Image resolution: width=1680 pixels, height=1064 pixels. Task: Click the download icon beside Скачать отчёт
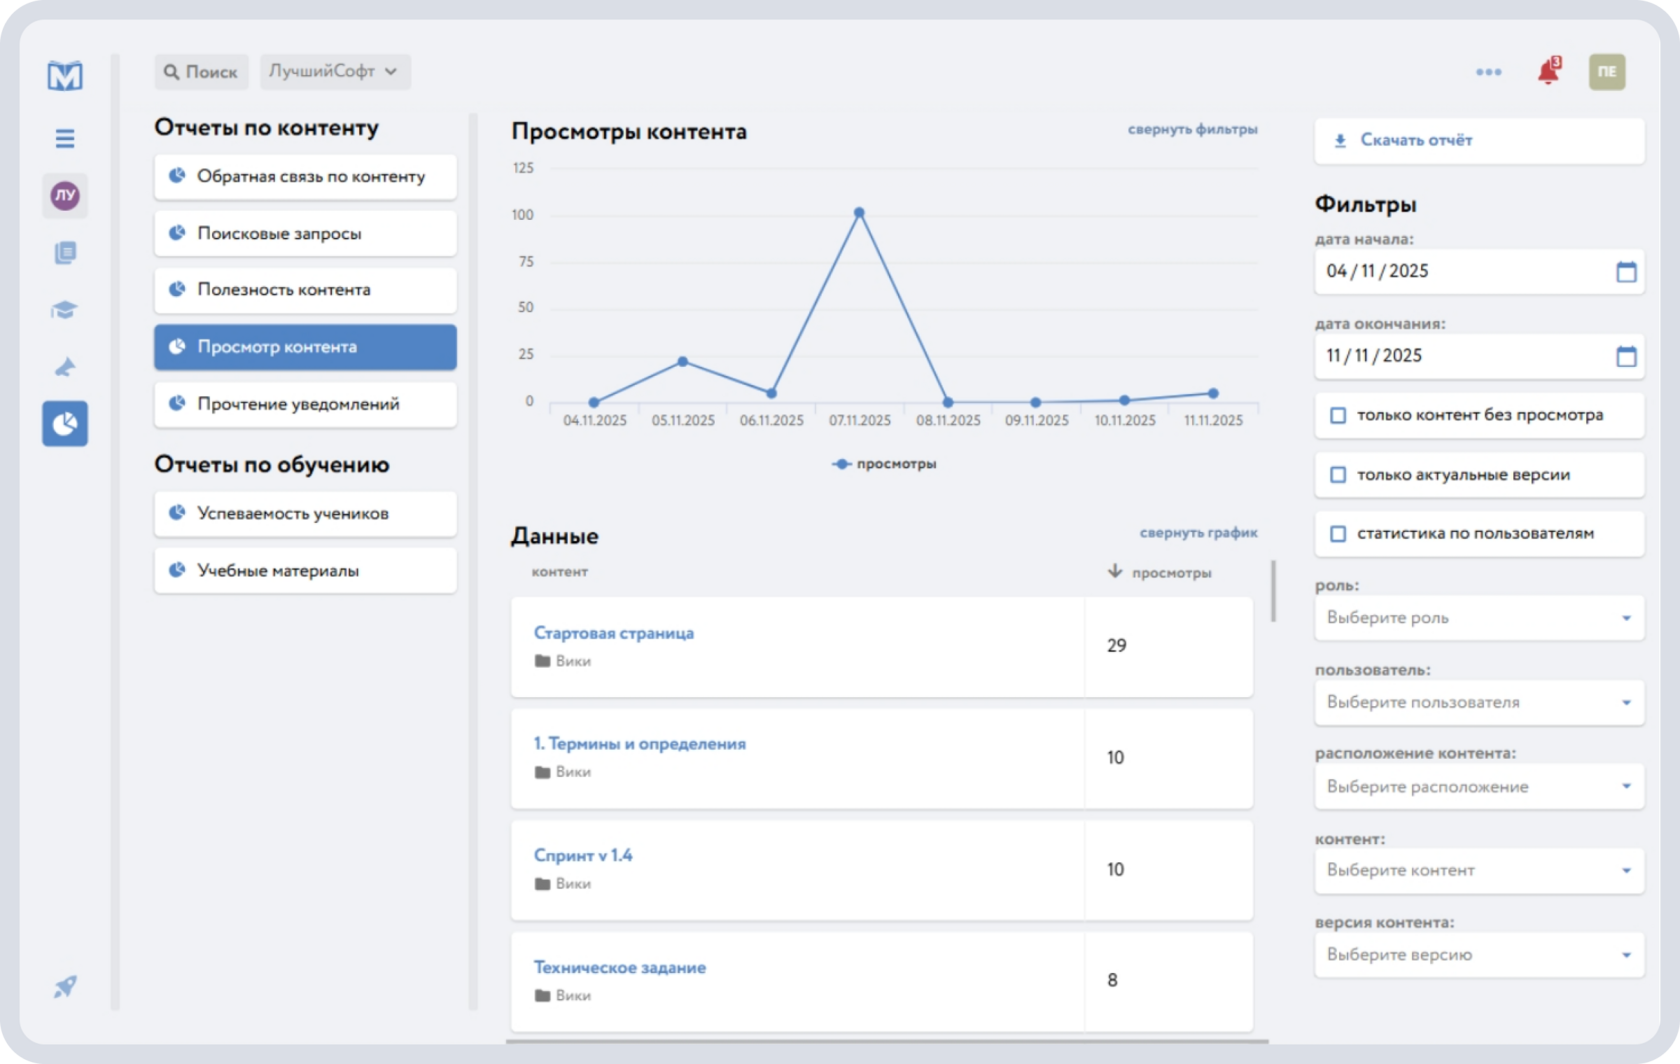(x=1340, y=141)
